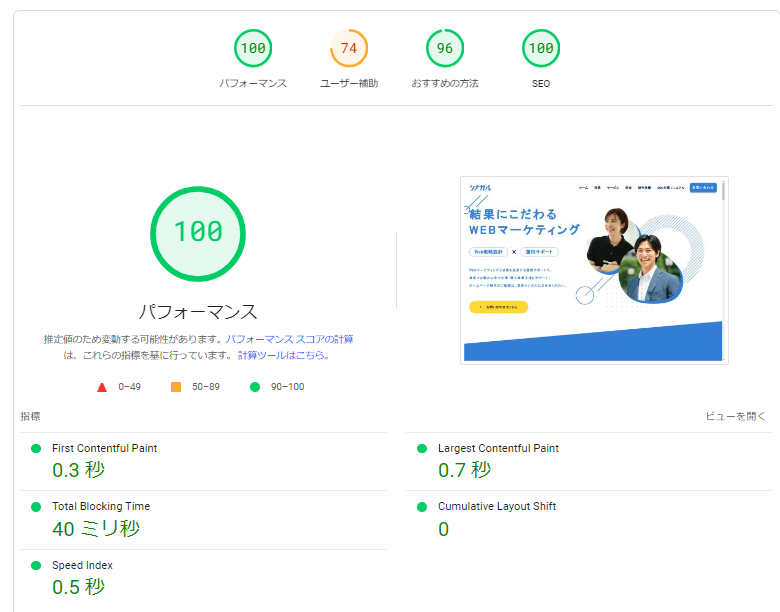Click the green circle 90–100 legend icon

(254, 387)
